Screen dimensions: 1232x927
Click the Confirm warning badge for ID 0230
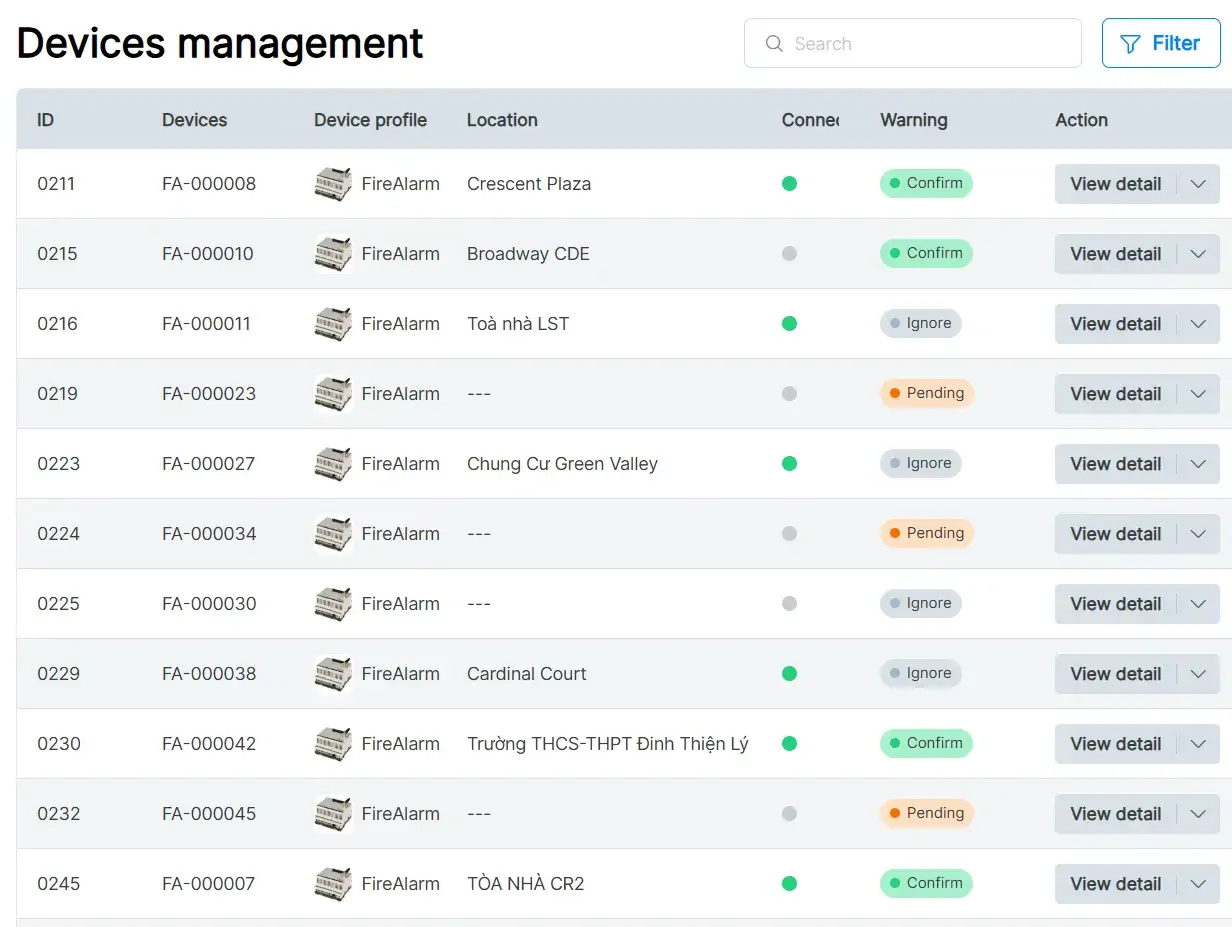(926, 743)
